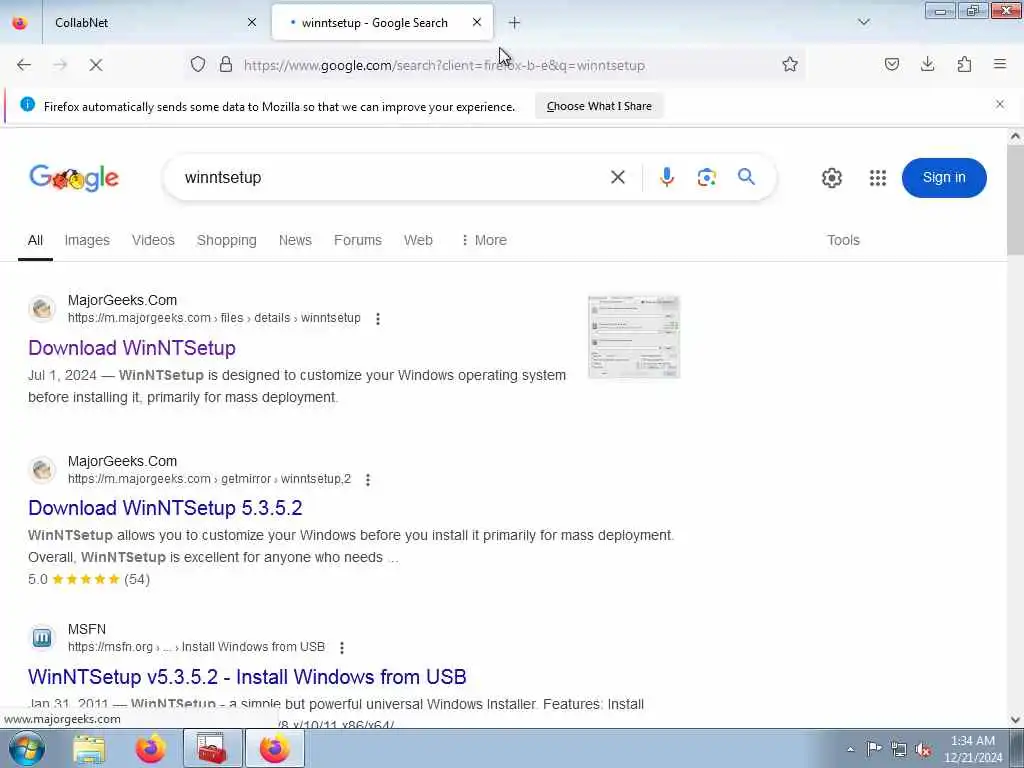Open options for first MajorGeeks result
The width and height of the screenshot is (1024, 768).
[x=377, y=319]
